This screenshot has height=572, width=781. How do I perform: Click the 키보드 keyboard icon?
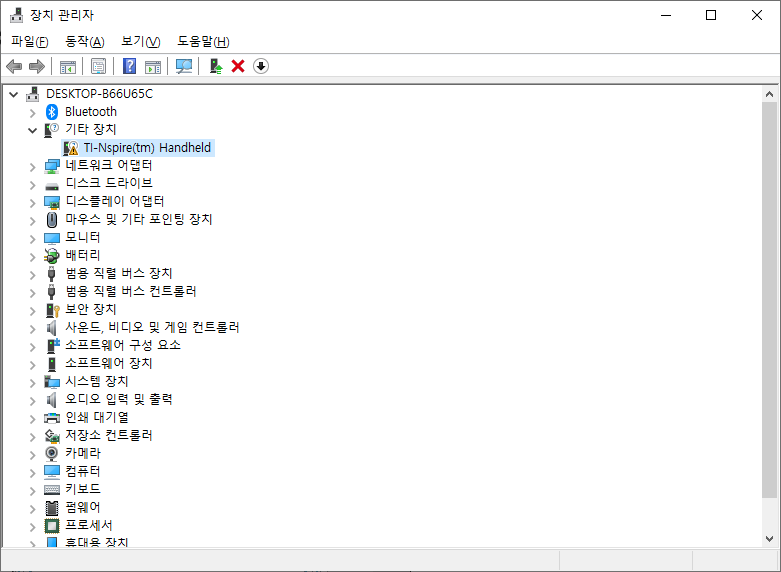(x=52, y=490)
